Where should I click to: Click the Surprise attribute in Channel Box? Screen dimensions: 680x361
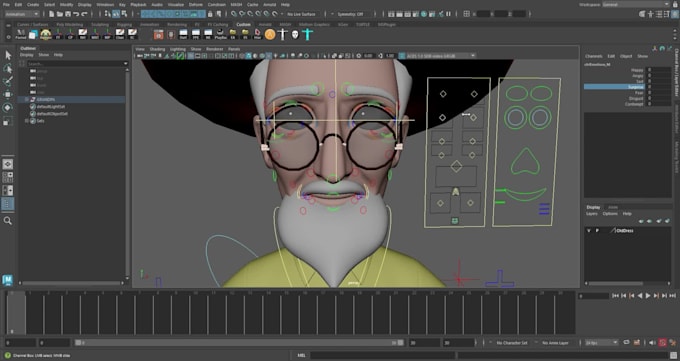[x=614, y=87]
